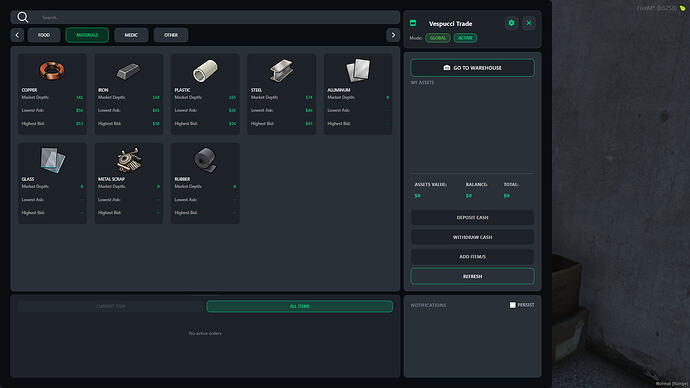Click the Metal Scrap item name

point(111,179)
